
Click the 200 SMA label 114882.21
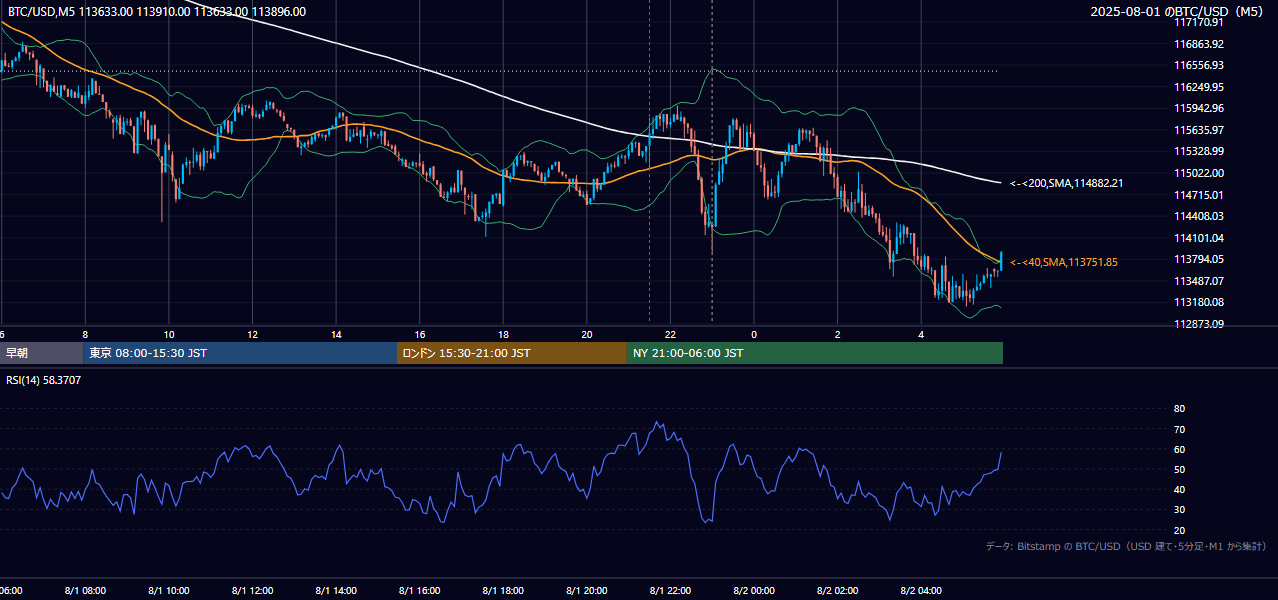(x=1067, y=183)
